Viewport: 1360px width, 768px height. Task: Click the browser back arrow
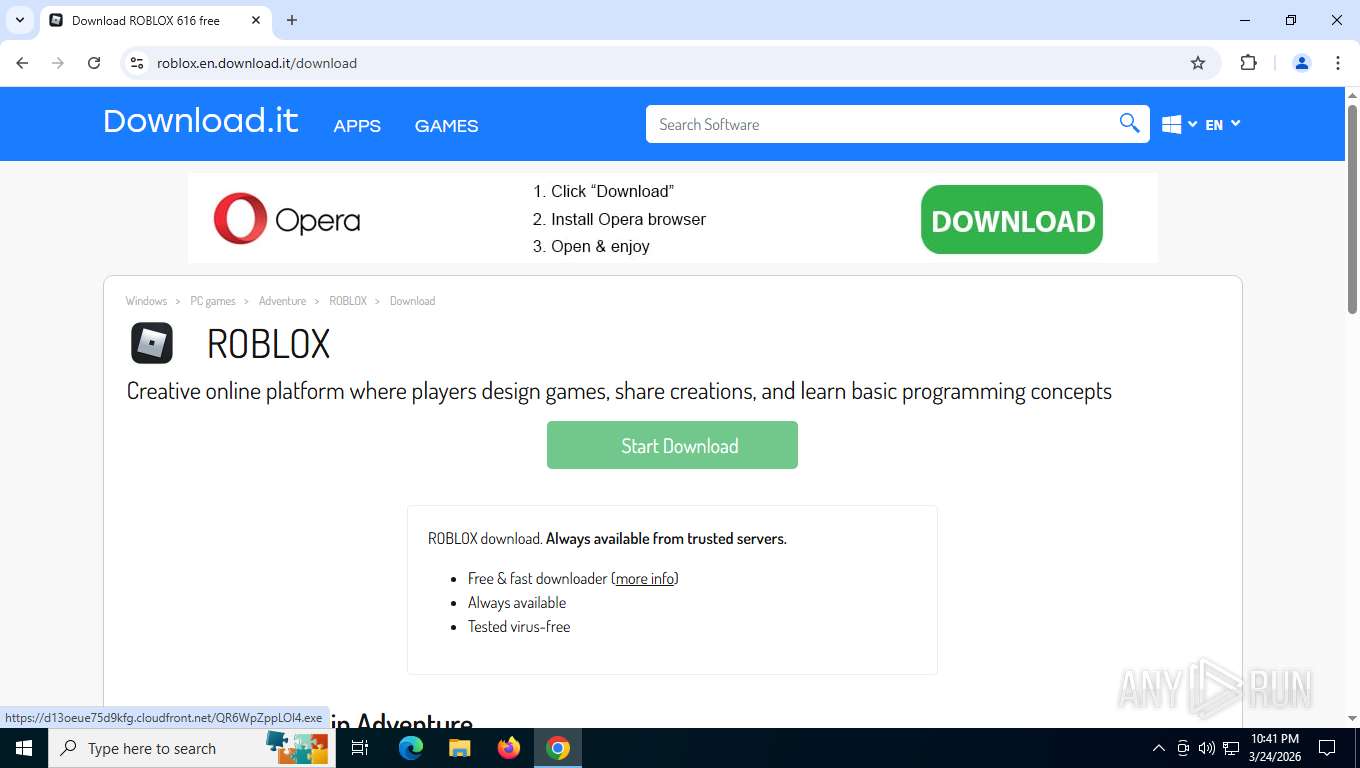pos(22,63)
